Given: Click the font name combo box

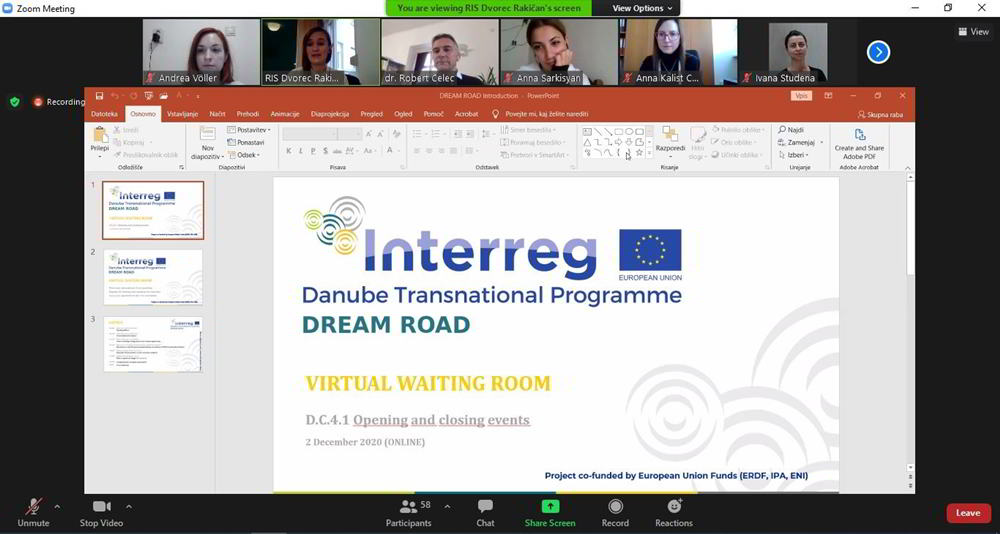Looking at the screenshot, I should 309,134.
